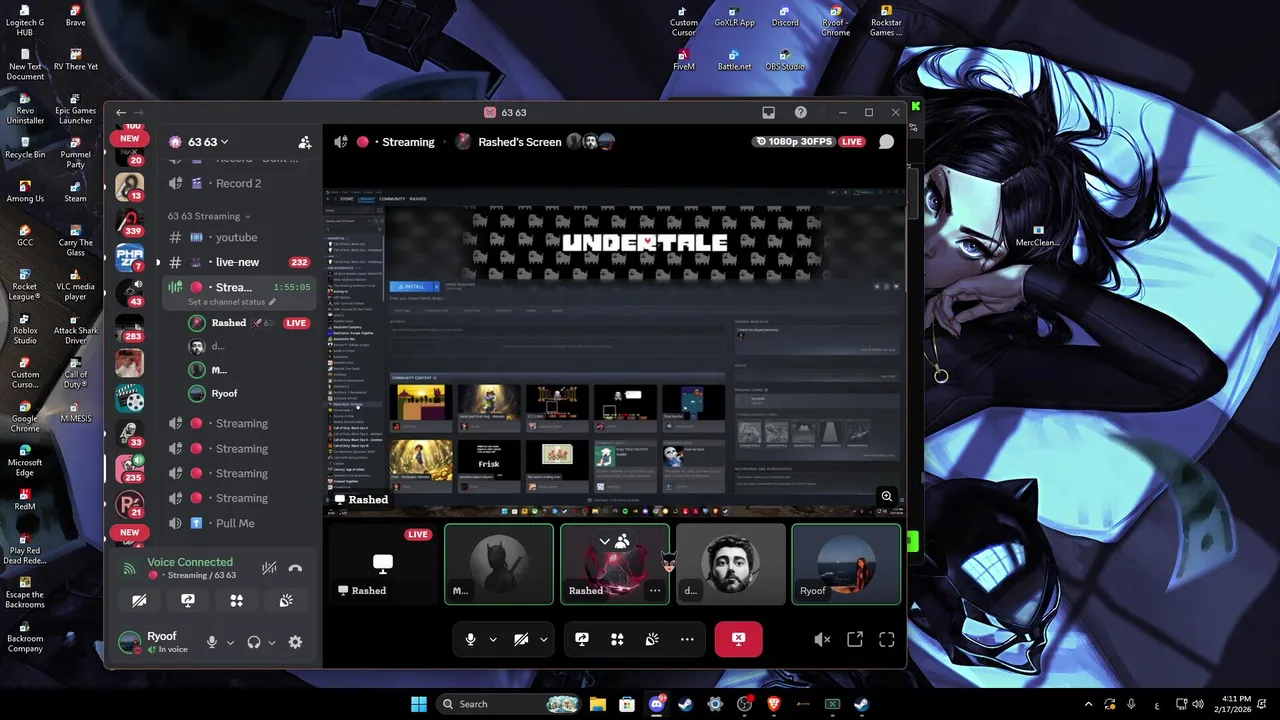
Task: Open the server with 339 badge
Action: [x=130, y=223]
